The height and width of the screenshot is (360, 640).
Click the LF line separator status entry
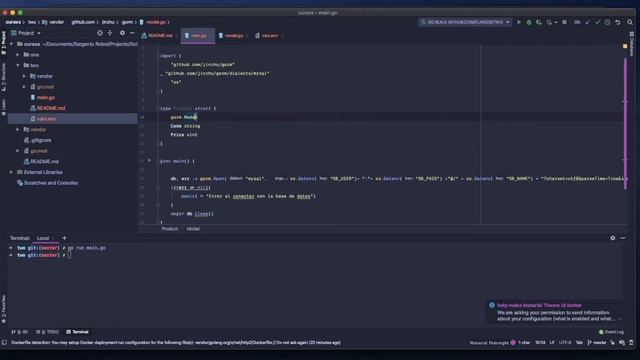coord(552,343)
